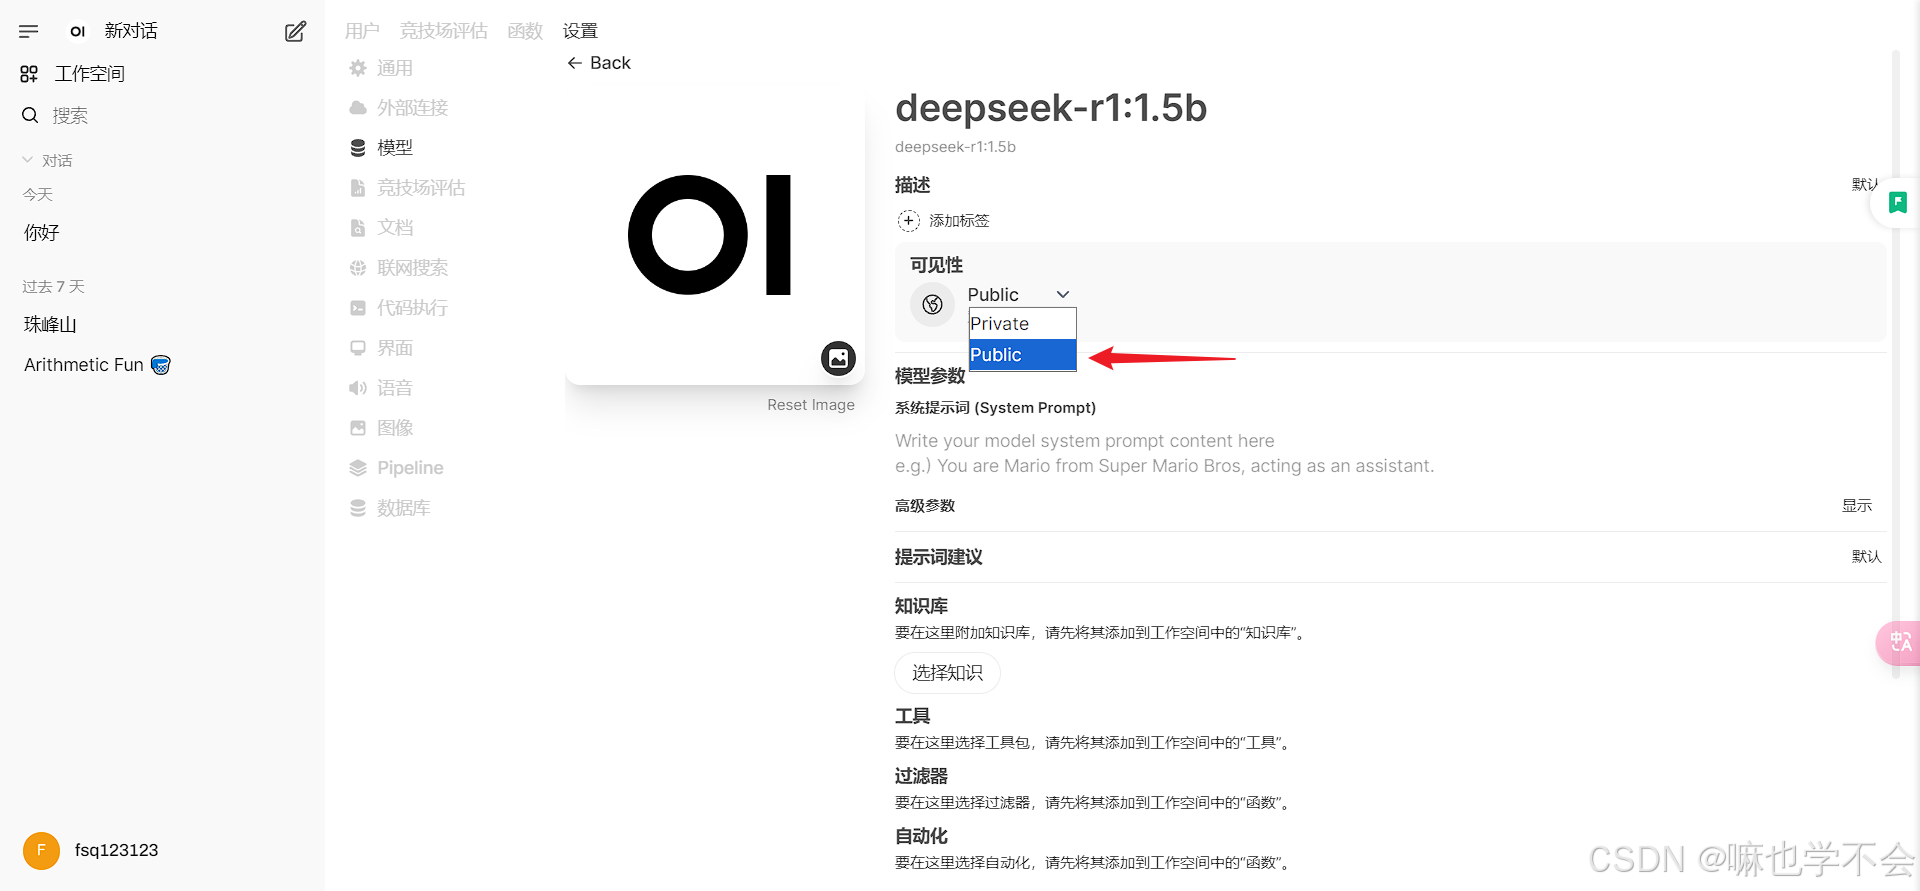Click the deepseek-r1:1.5b model name field
Viewport: 1920px width, 891px height.
click(x=1051, y=108)
